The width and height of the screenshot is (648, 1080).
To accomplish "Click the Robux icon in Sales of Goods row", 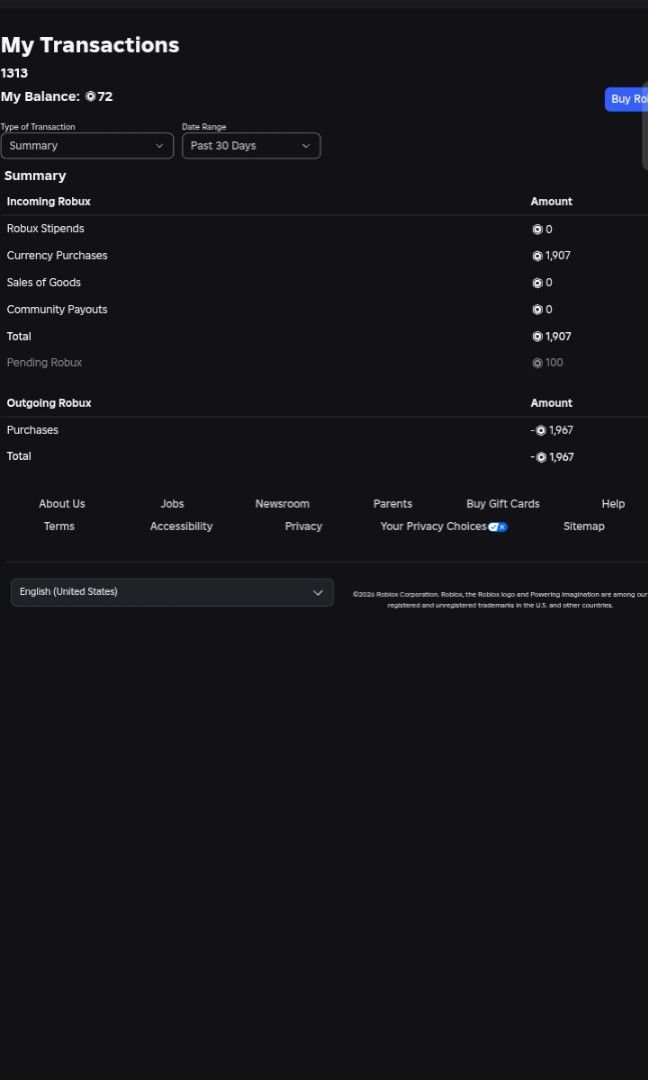I will point(537,283).
